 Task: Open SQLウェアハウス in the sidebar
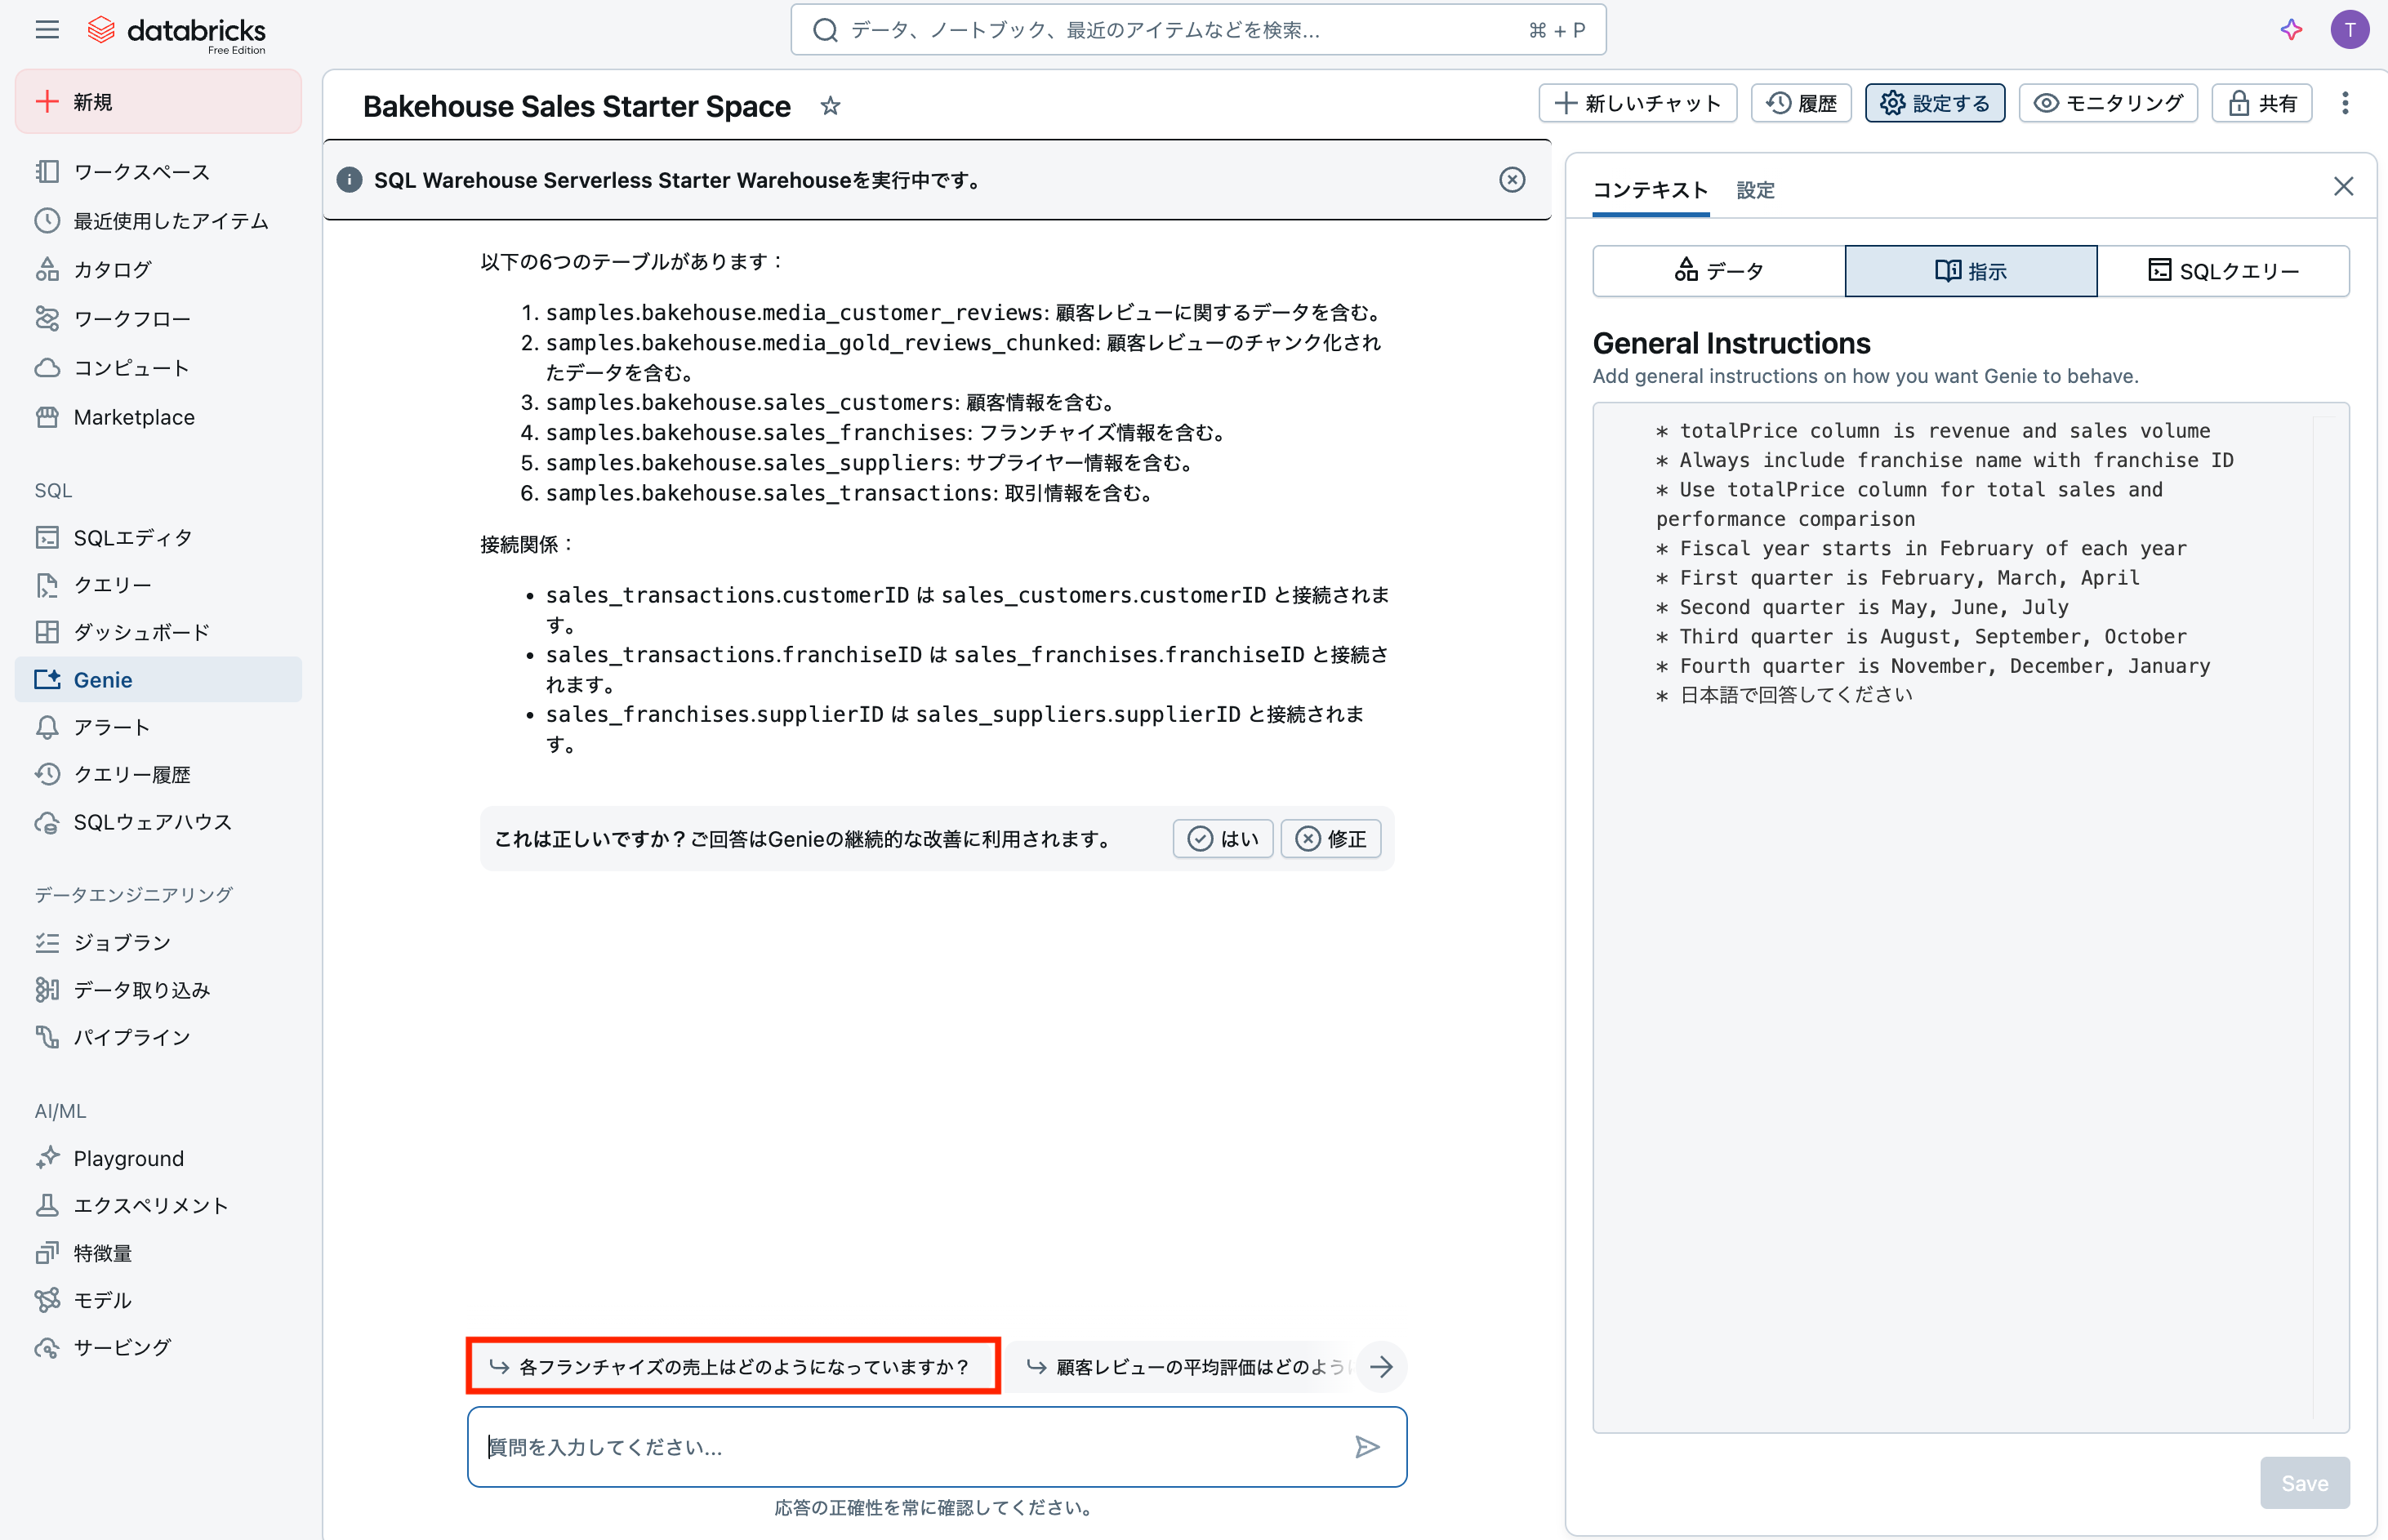(158, 822)
